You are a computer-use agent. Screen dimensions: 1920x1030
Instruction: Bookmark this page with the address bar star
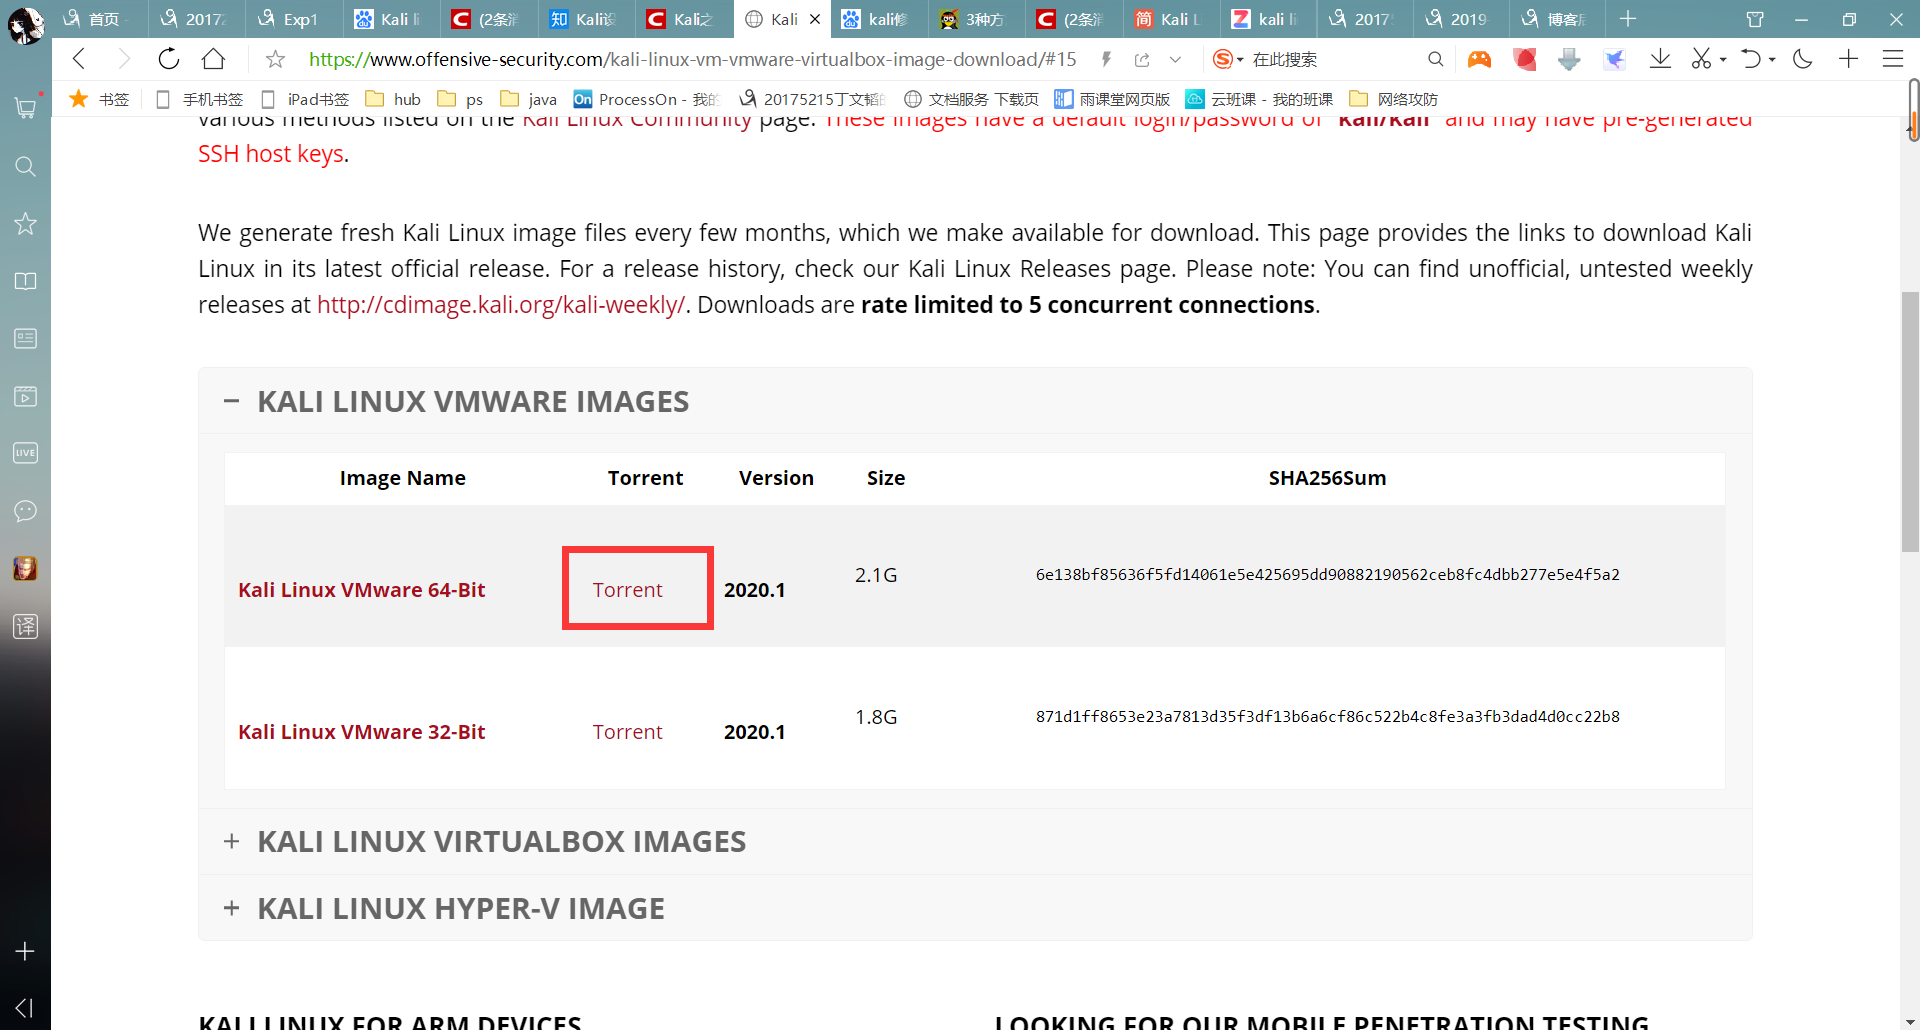click(x=275, y=60)
